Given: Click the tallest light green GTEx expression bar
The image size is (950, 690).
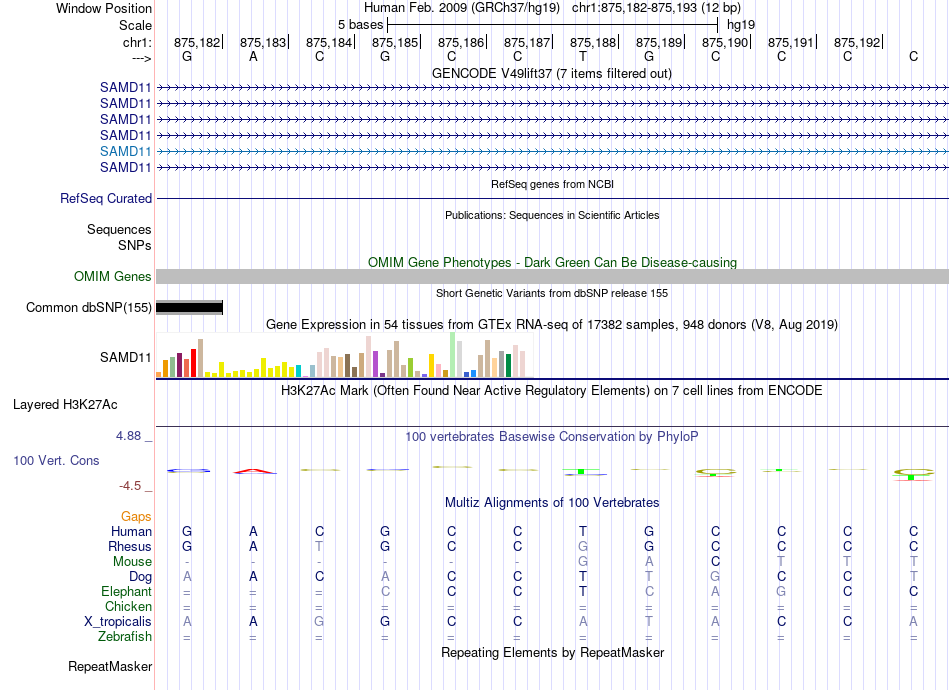Looking at the screenshot, I should (x=453, y=354).
